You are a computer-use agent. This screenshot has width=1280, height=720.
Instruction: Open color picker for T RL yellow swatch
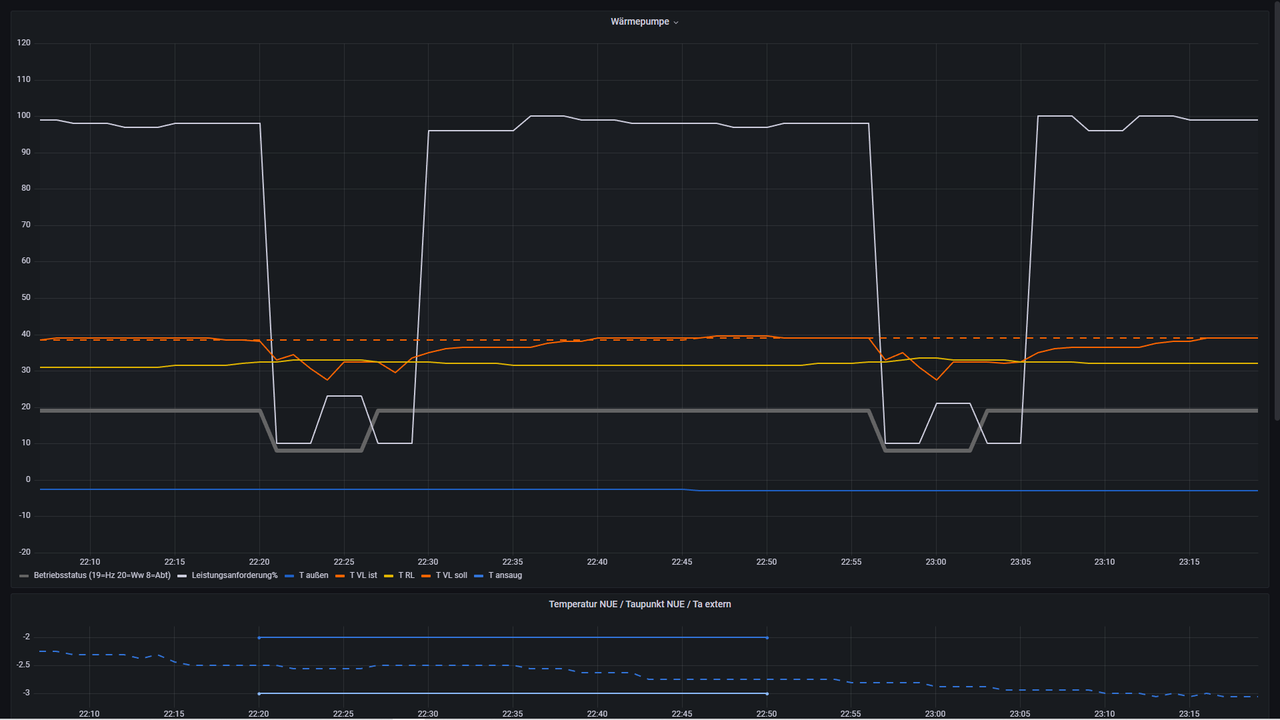(390, 576)
